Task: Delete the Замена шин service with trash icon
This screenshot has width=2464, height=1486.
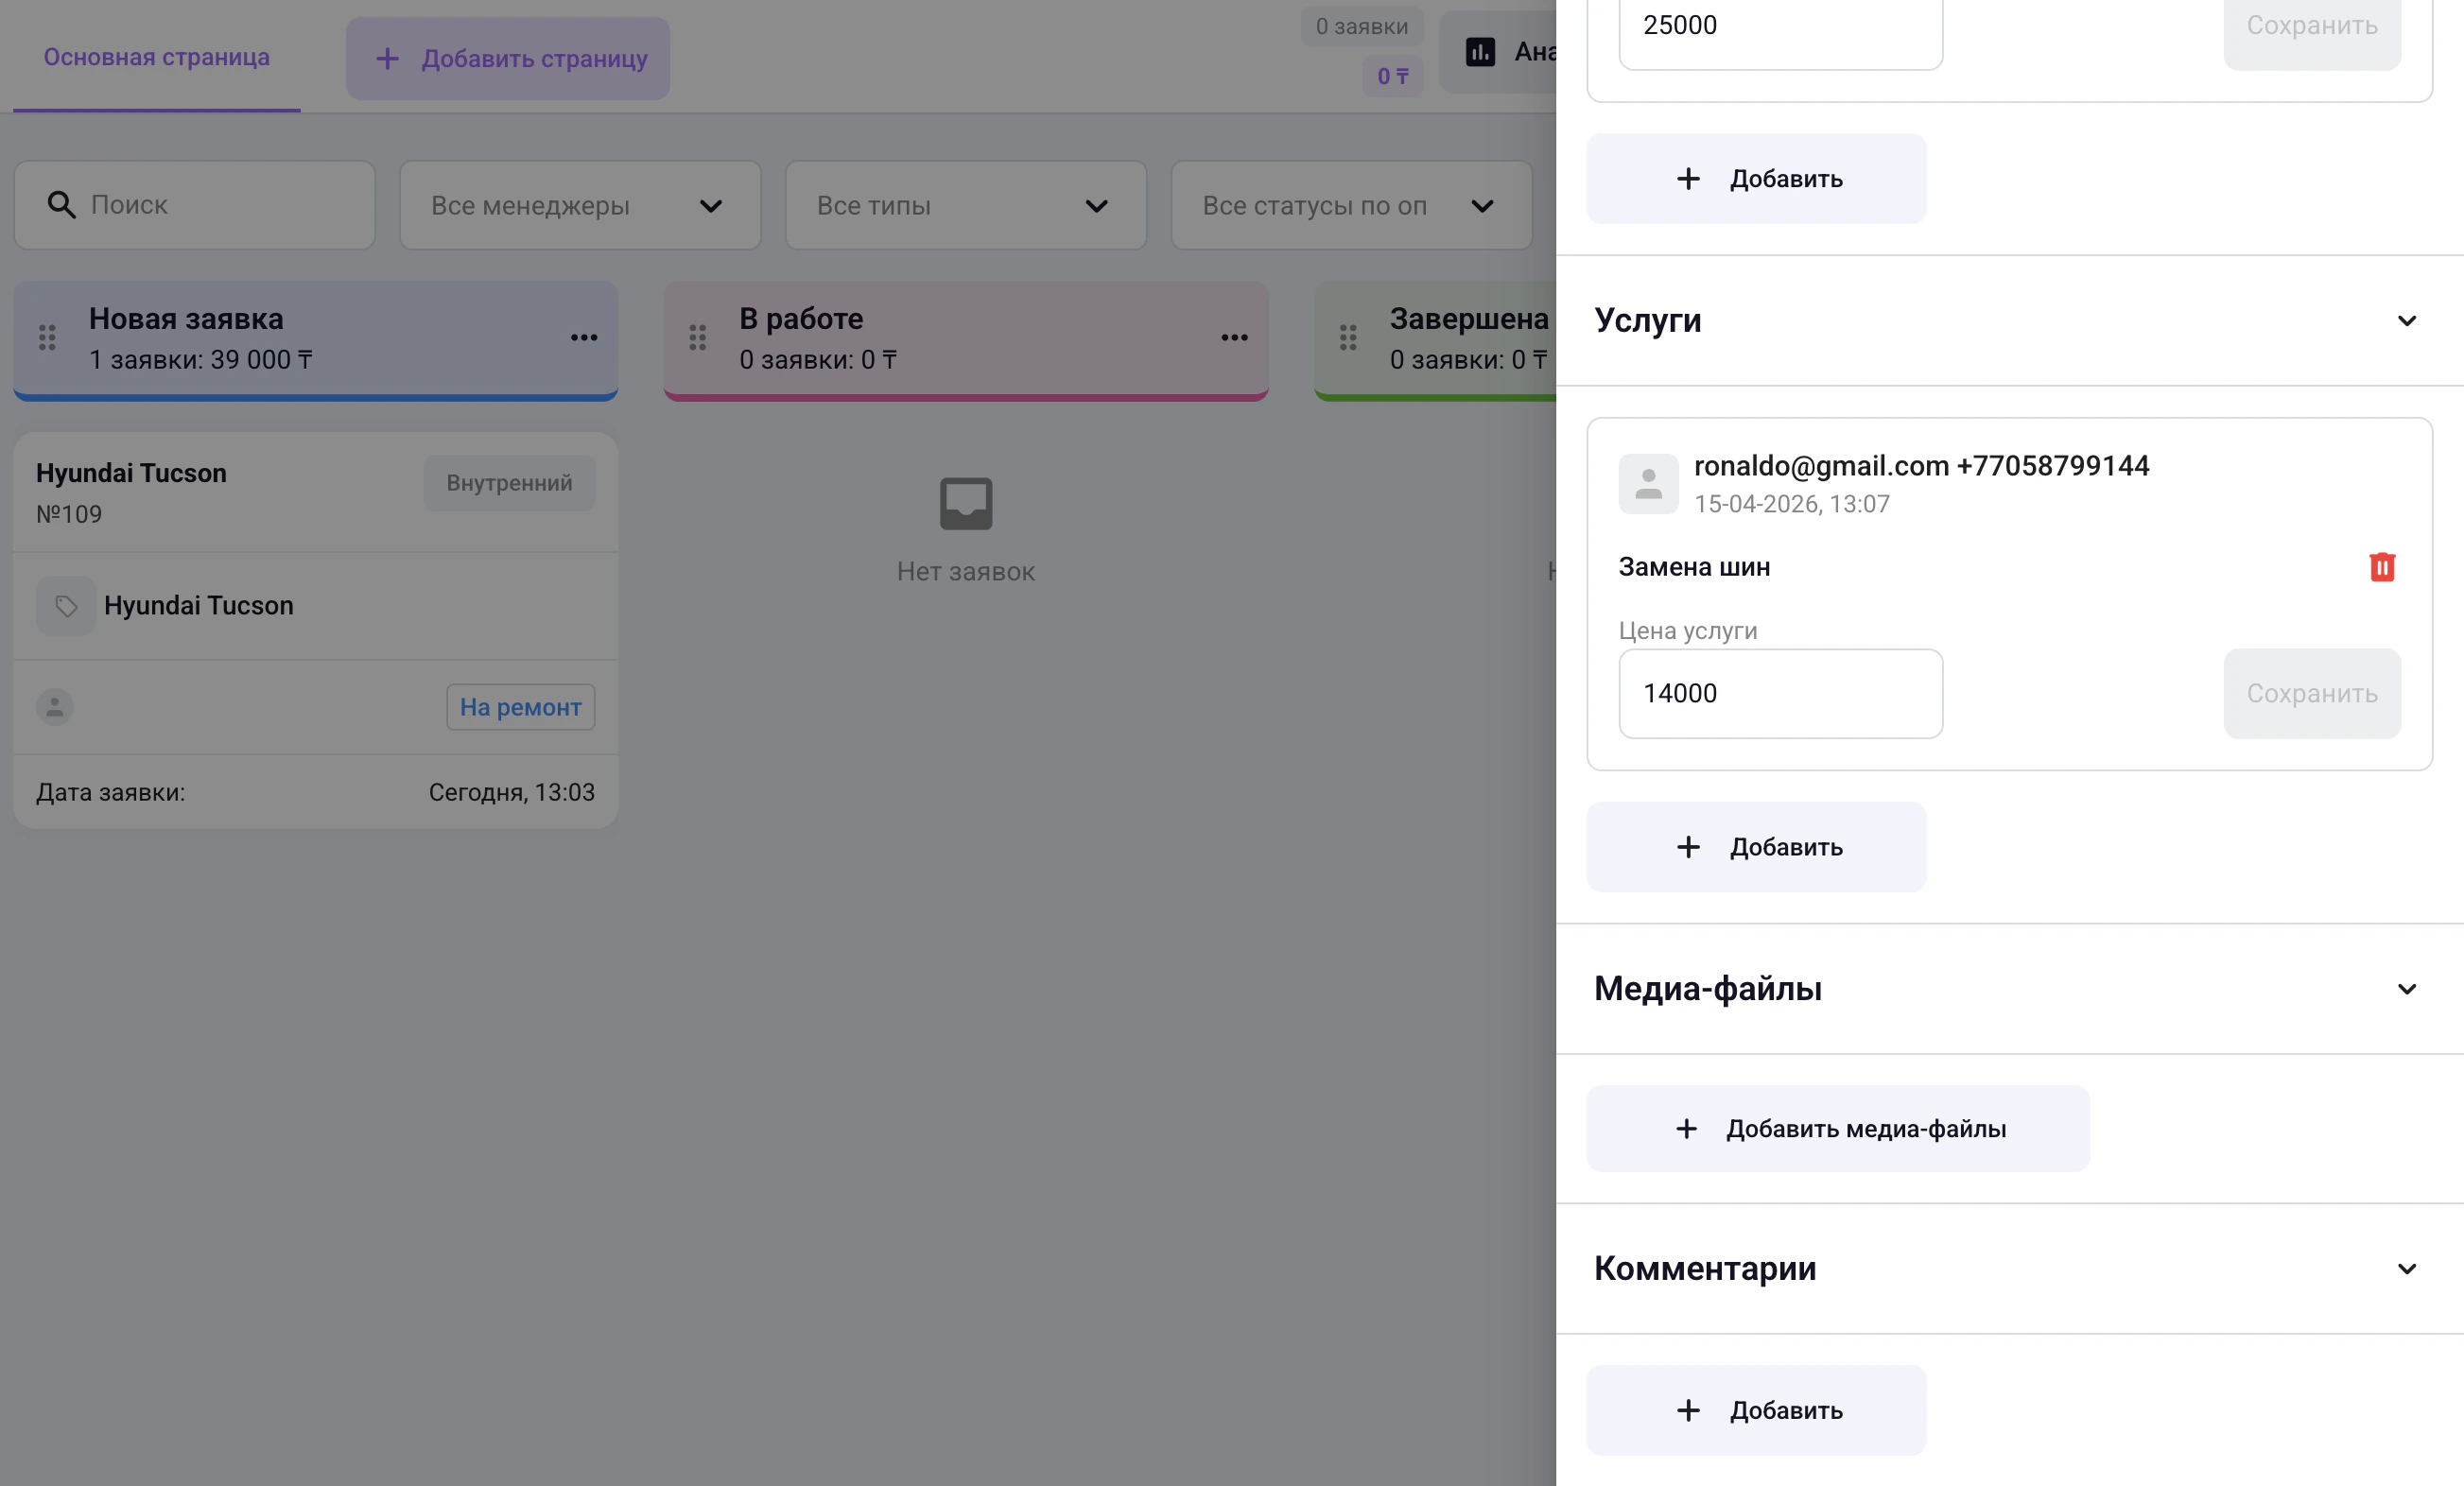Action: click(2381, 567)
